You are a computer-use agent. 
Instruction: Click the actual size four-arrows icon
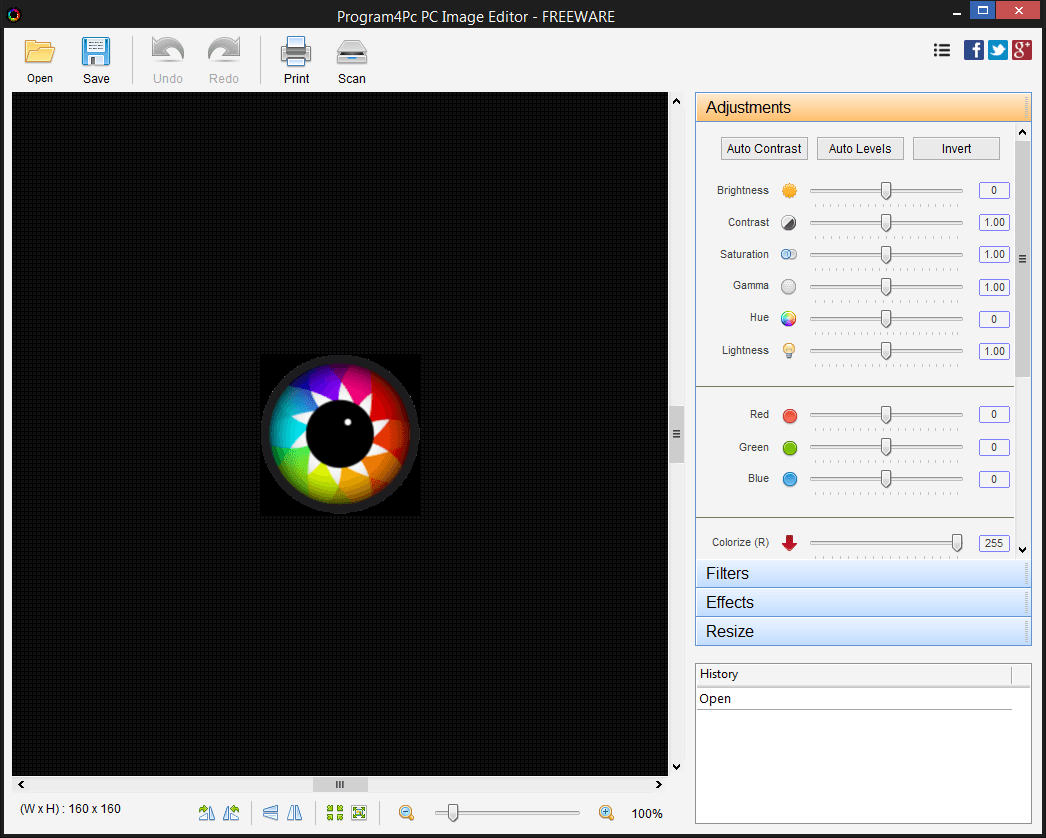335,813
